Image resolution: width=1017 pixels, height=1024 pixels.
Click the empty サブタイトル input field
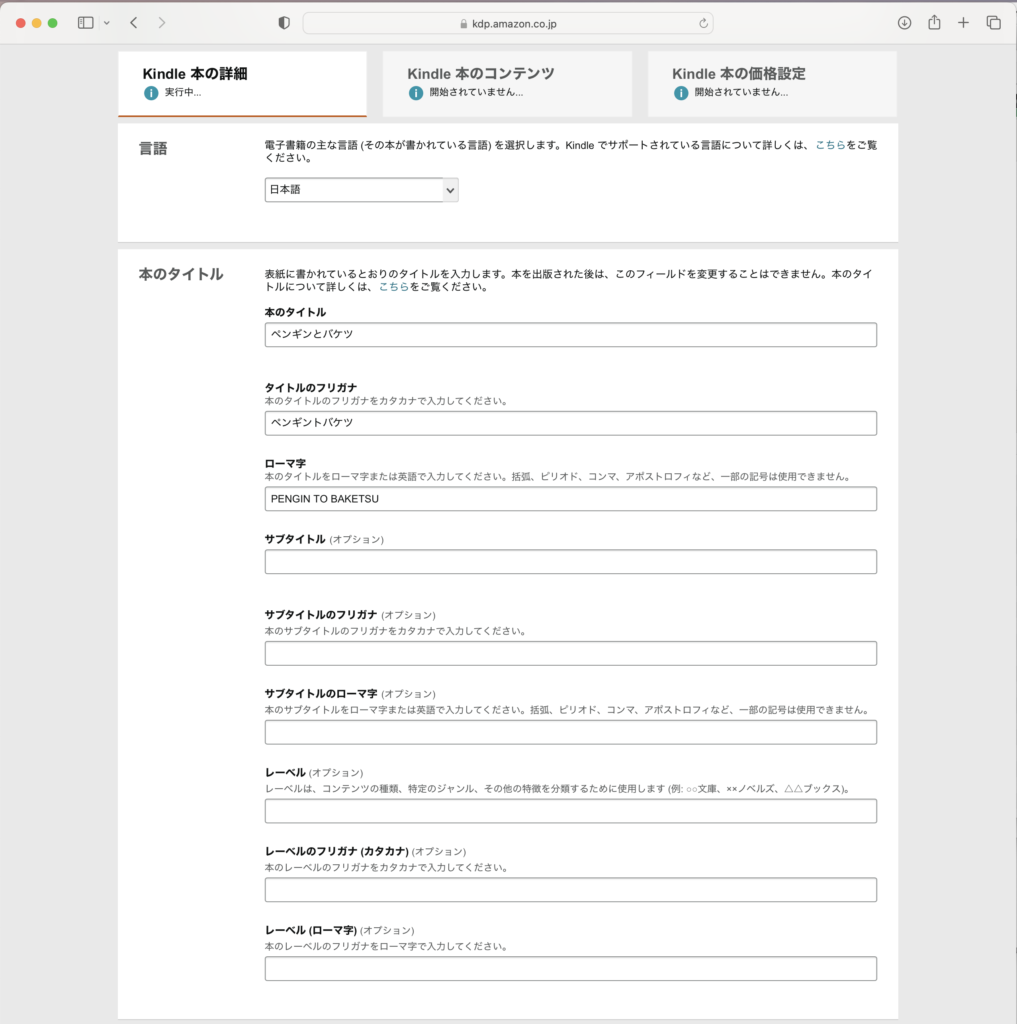pos(570,562)
